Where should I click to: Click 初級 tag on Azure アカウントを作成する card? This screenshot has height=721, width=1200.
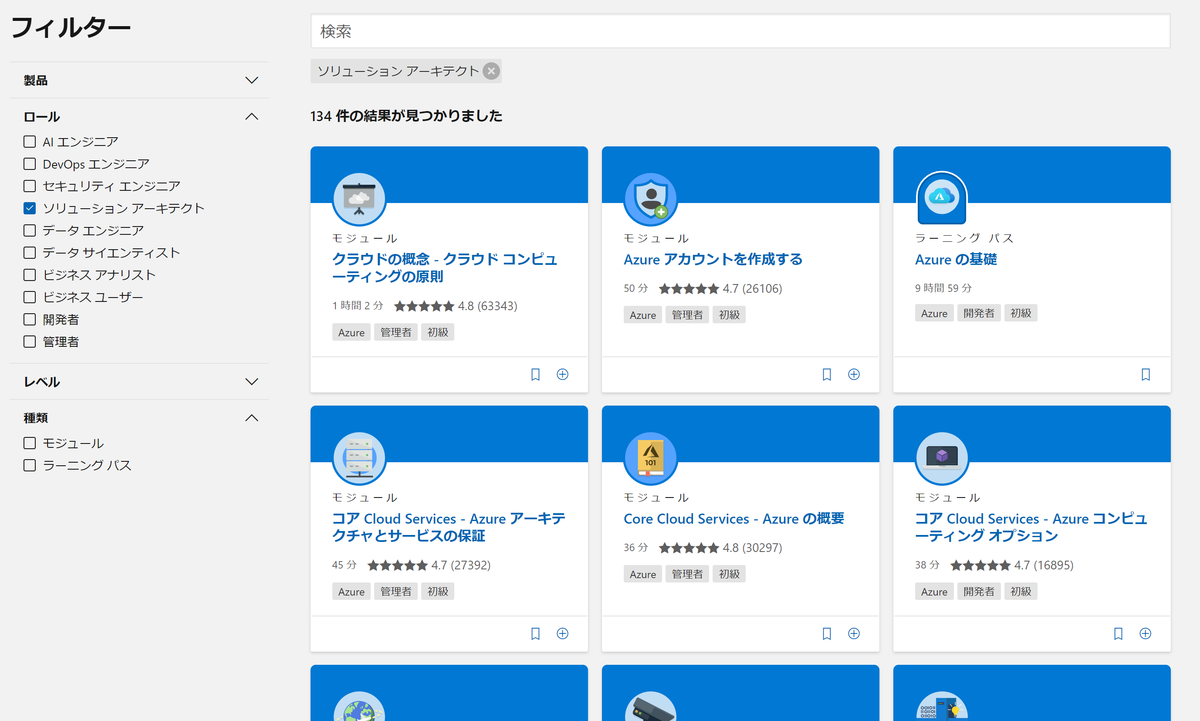730,314
